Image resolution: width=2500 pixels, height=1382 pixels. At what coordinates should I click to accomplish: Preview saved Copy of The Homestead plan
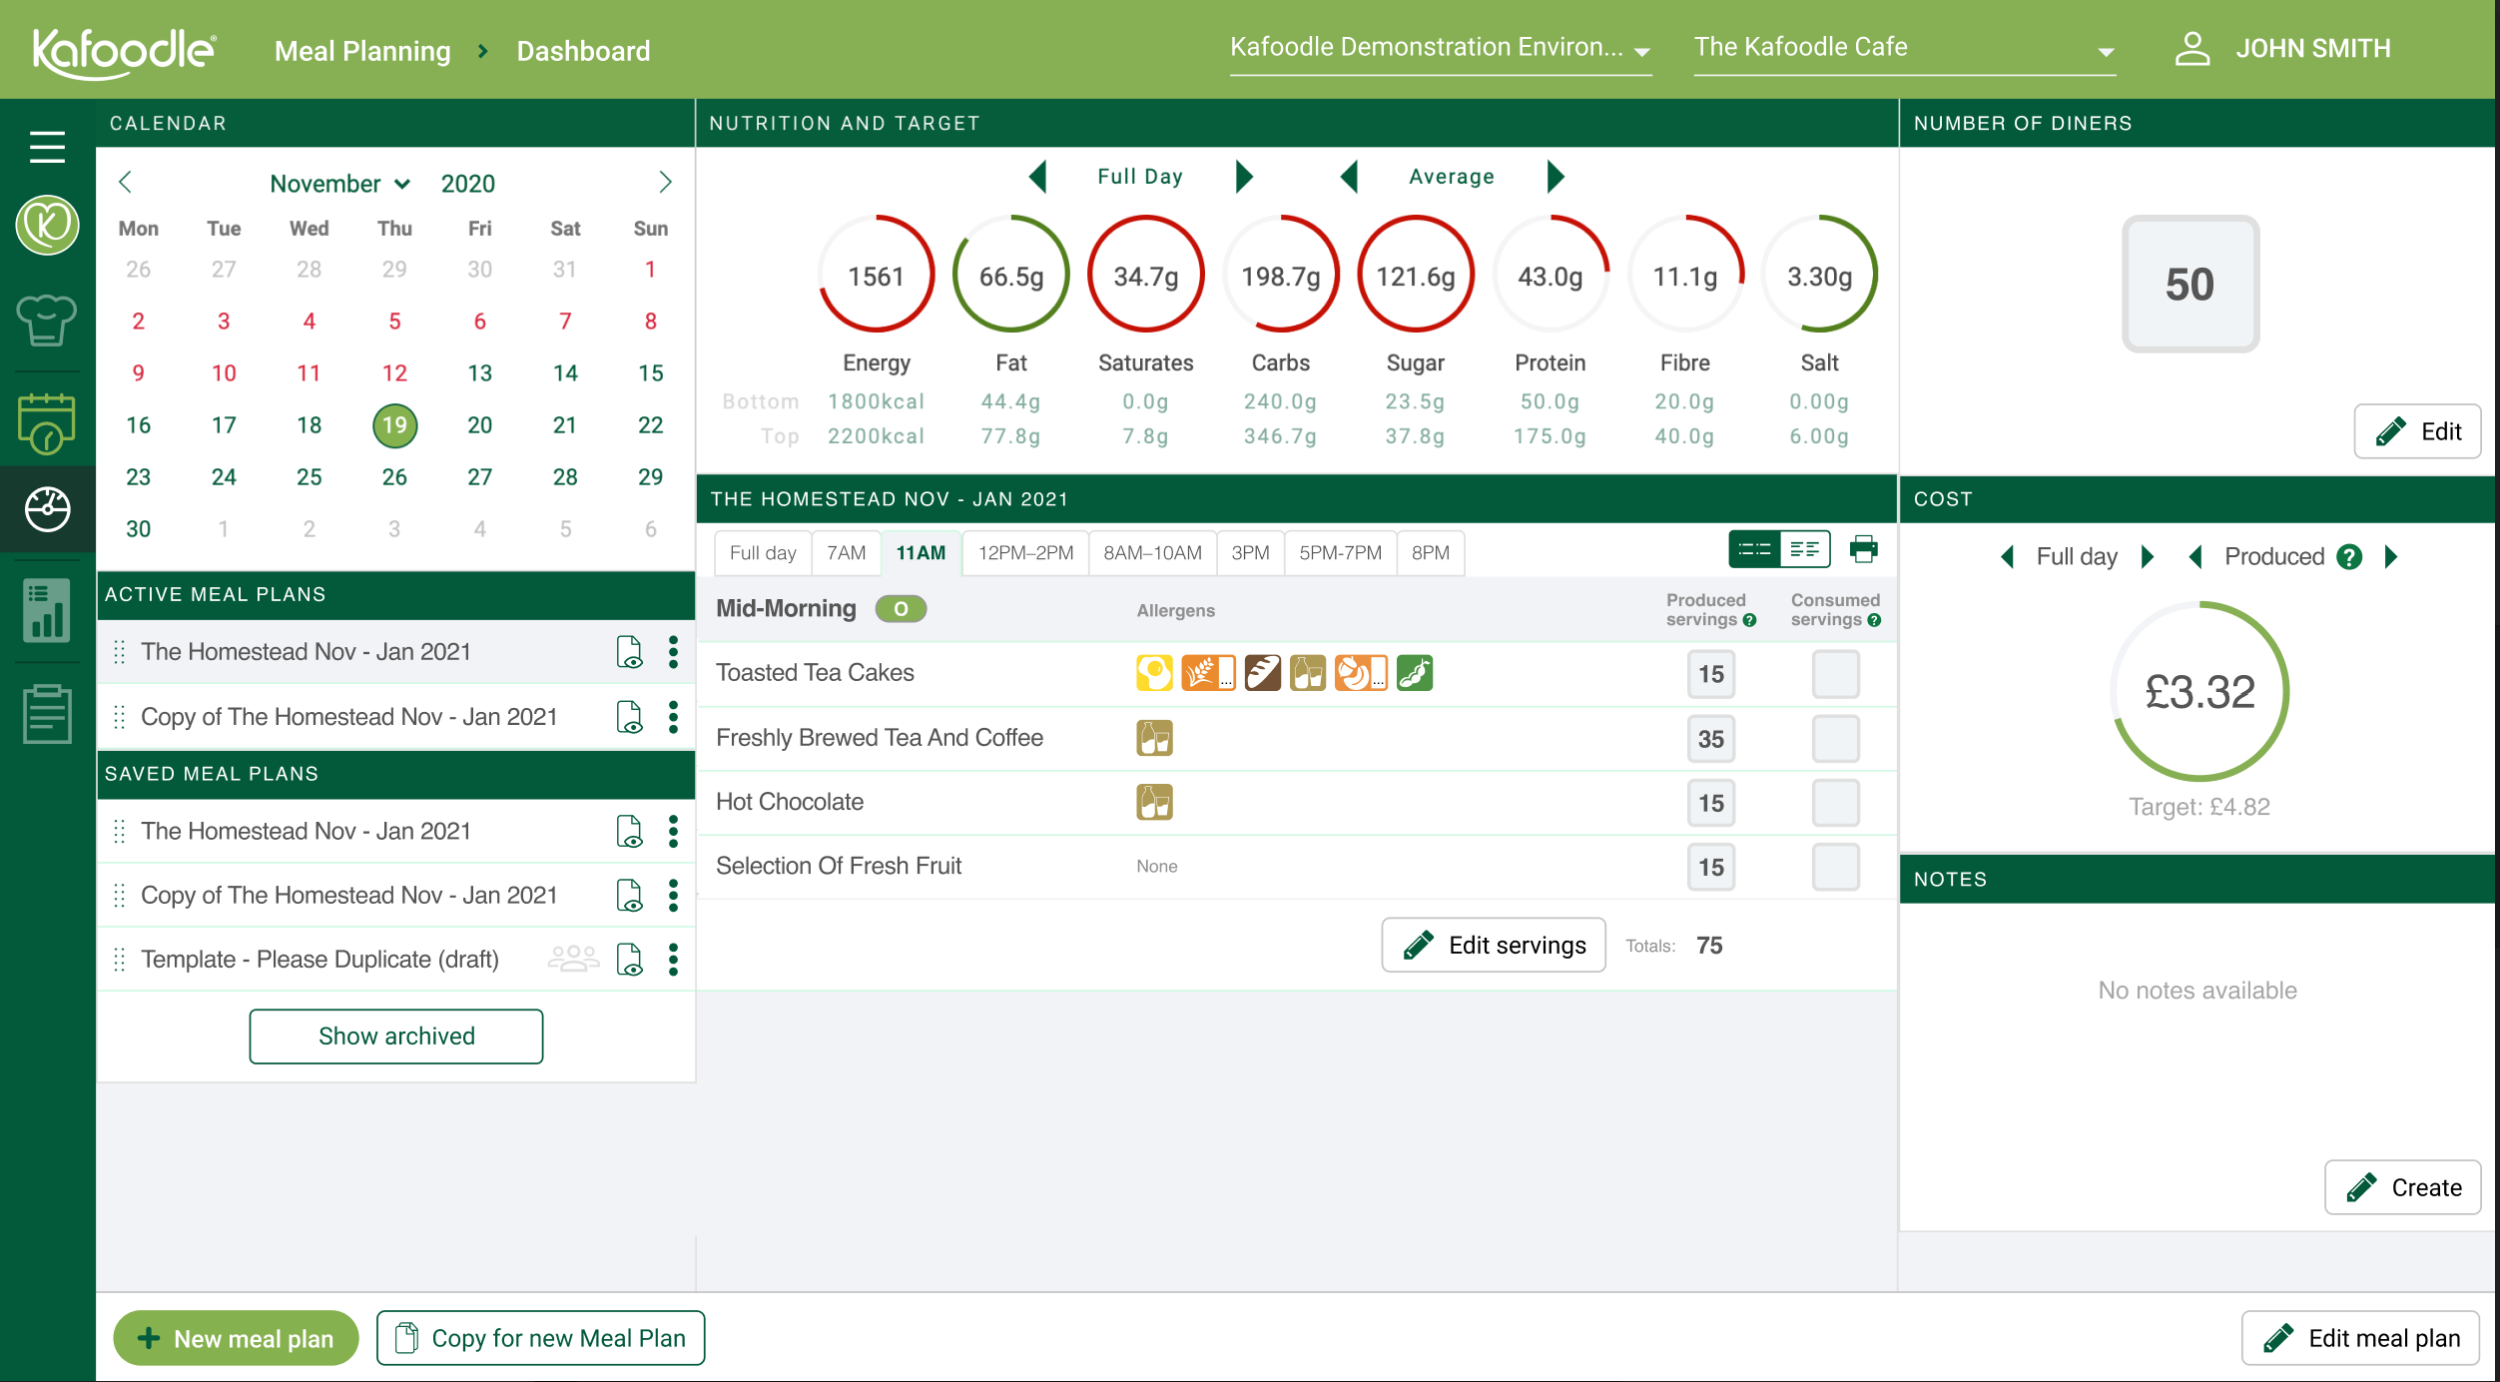(x=629, y=895)
